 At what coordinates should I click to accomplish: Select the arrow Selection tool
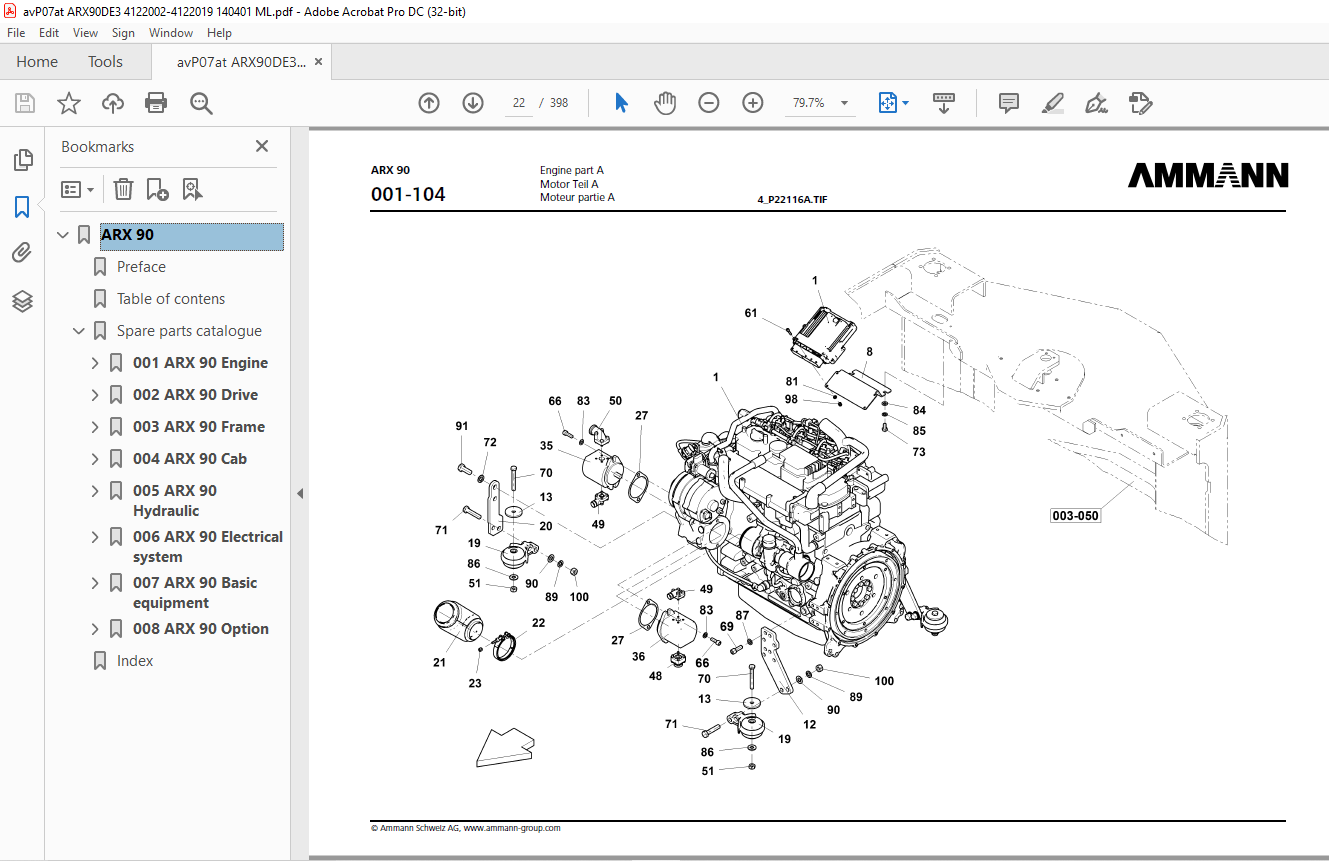[621, 103]
